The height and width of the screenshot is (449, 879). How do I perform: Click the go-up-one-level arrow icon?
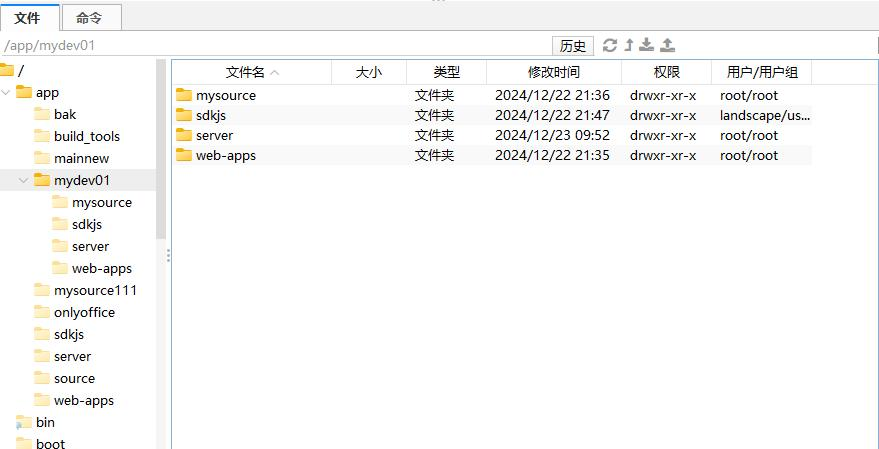tap(629, 45)
